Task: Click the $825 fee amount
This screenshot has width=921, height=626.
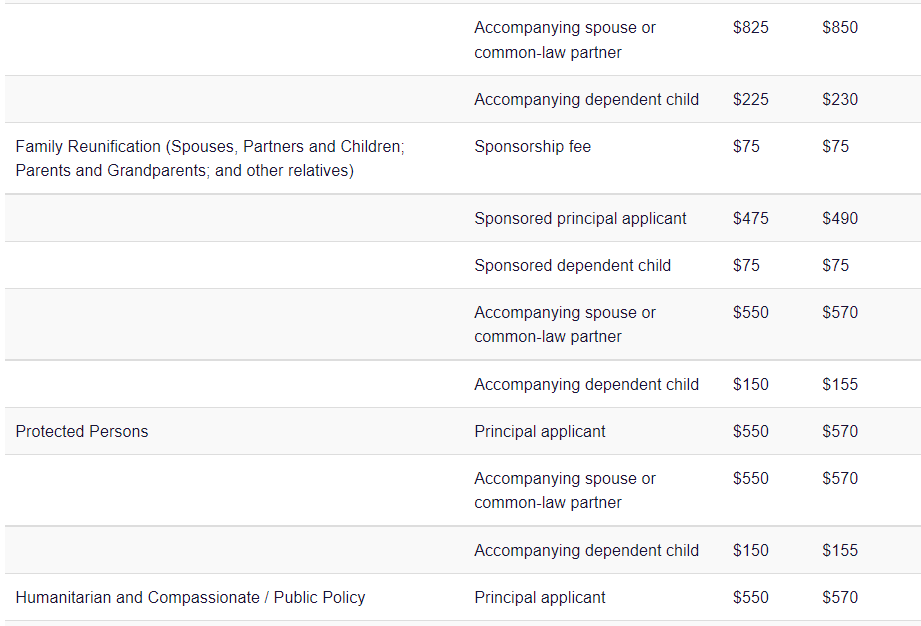Action: (750, 27)
